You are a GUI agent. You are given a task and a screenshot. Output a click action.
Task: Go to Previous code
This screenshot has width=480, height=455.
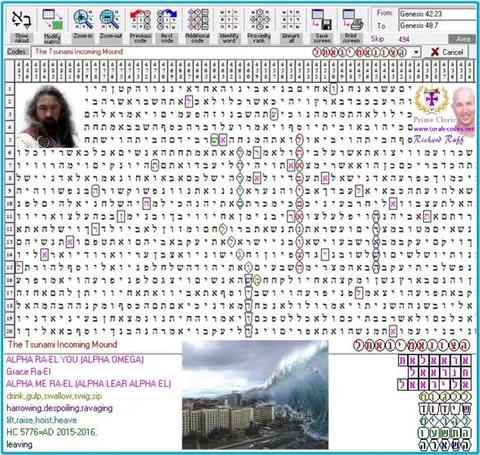tap(140, 20)
